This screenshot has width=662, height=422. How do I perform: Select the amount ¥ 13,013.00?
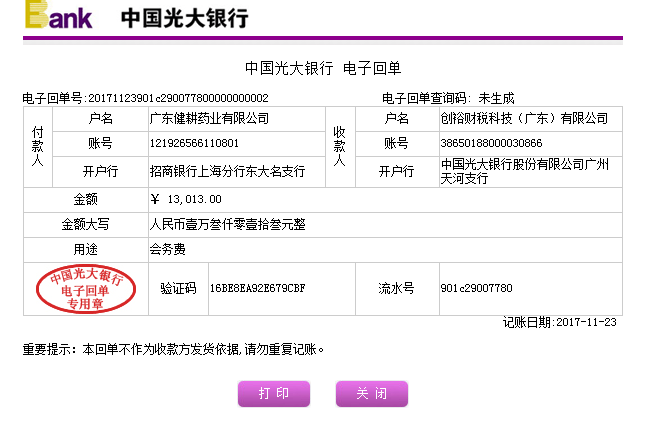pyautogui.click(x=186, y=199)
